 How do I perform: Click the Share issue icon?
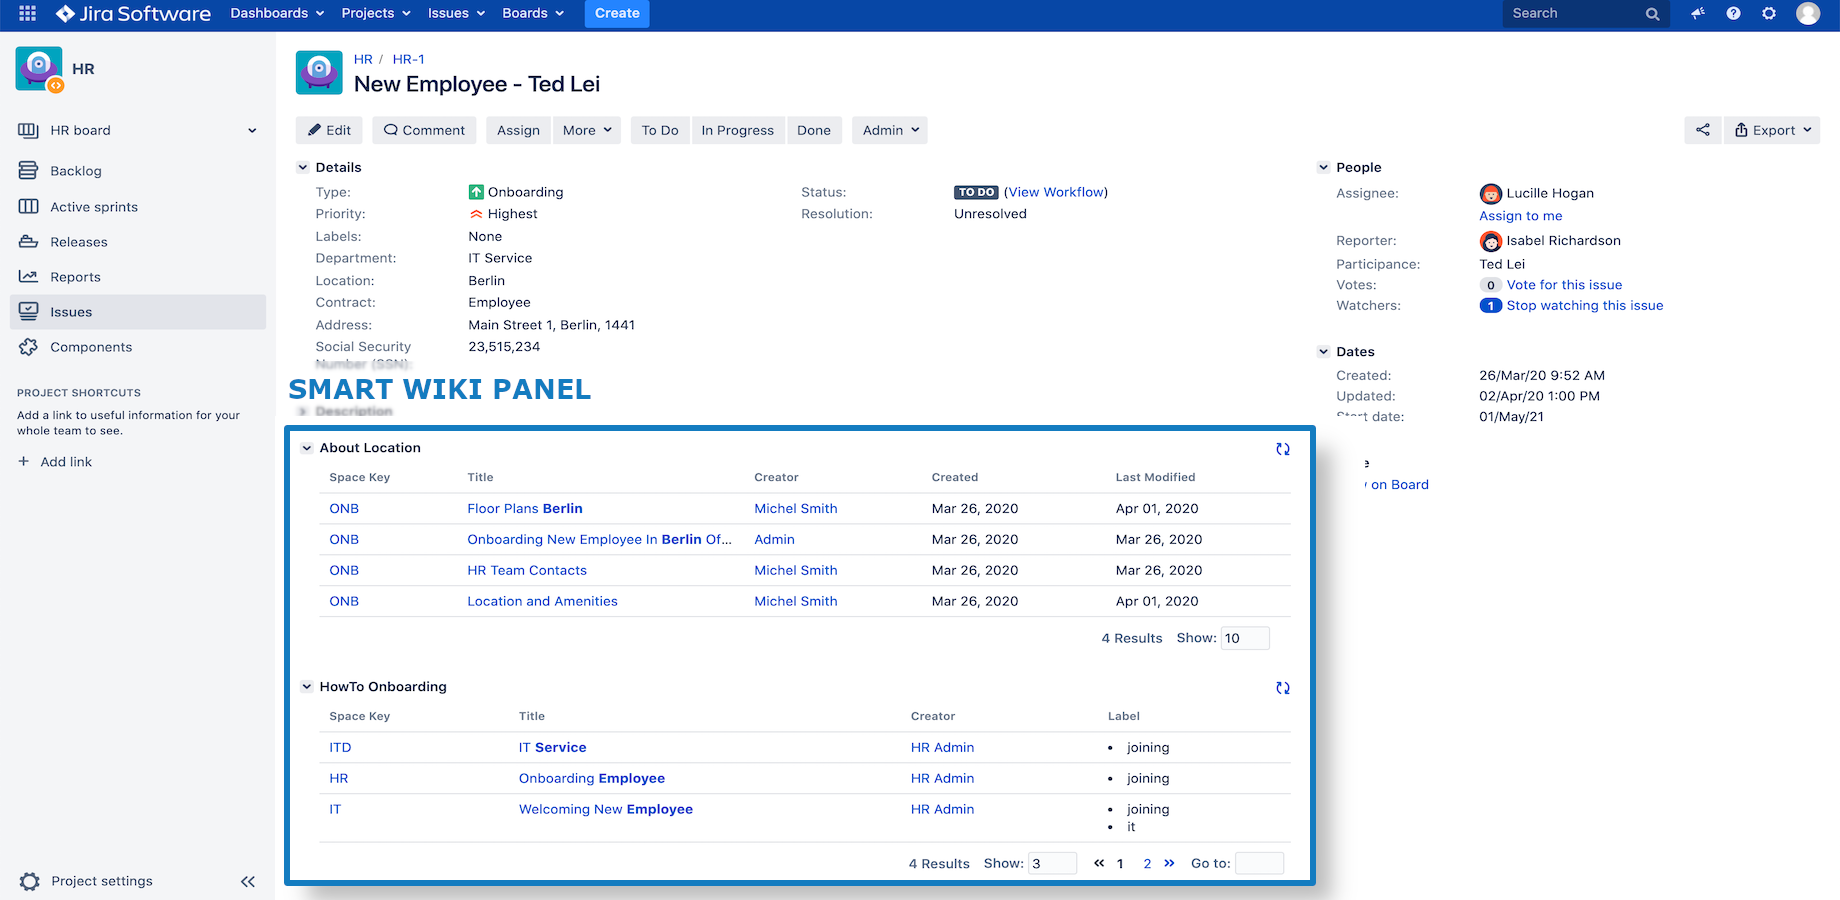pyautogui.click(x=1703, y=130)
